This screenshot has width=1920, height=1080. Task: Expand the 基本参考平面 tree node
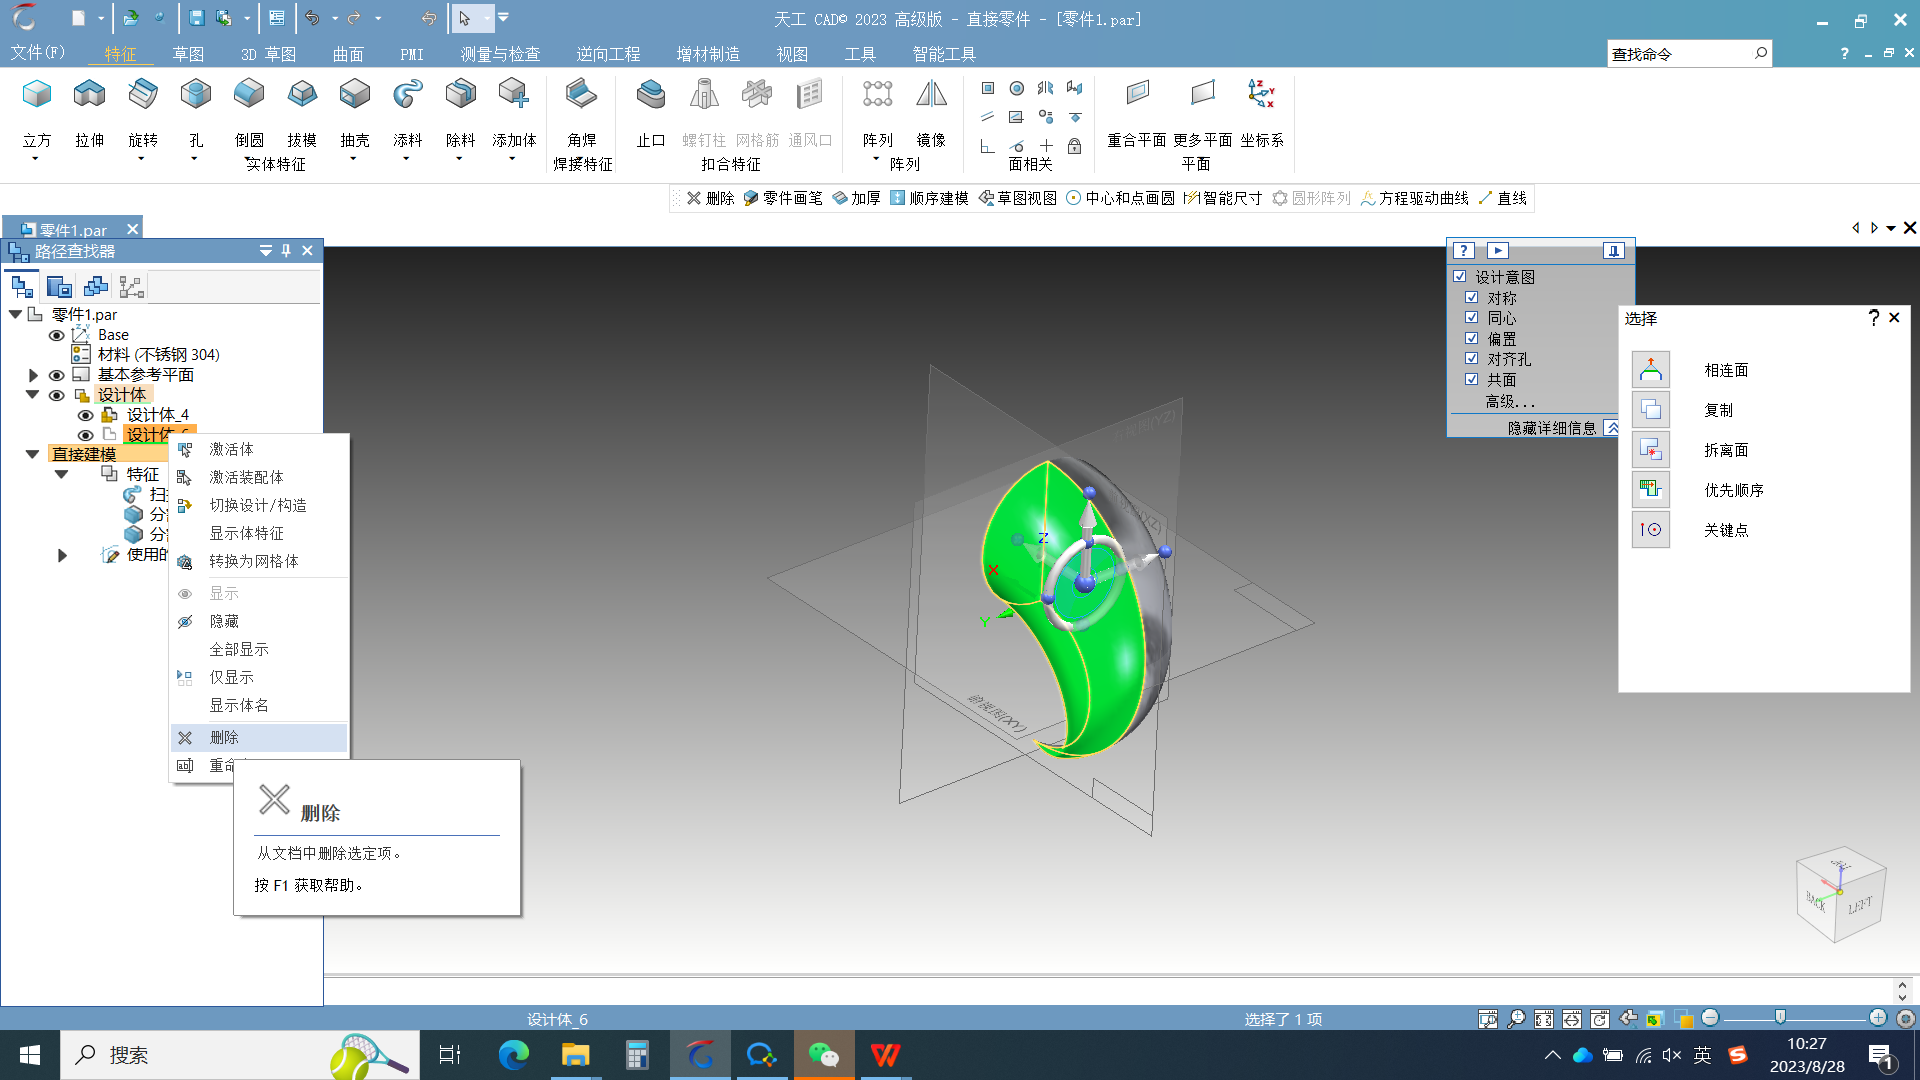tap(33, 375)
